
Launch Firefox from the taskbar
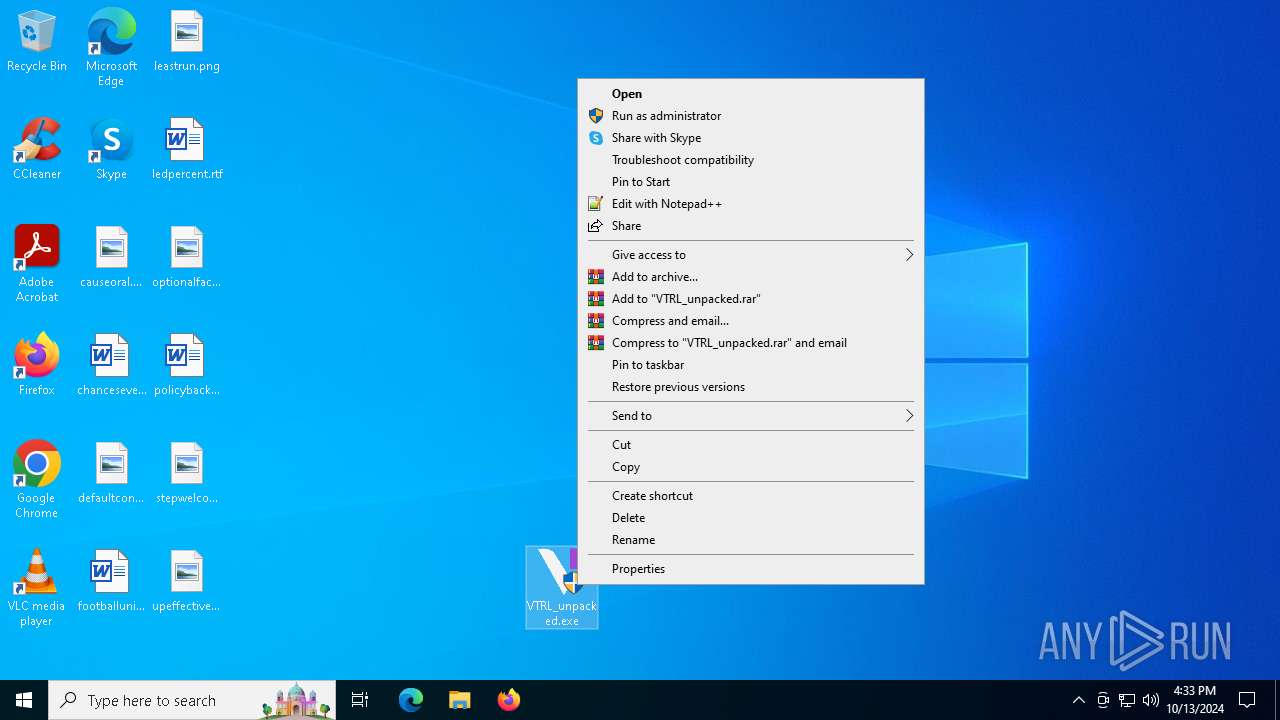click(509, 700)
